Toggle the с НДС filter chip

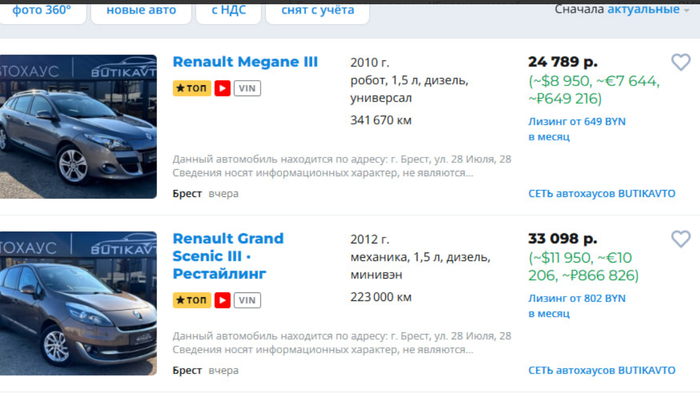[x=229, y=11]
